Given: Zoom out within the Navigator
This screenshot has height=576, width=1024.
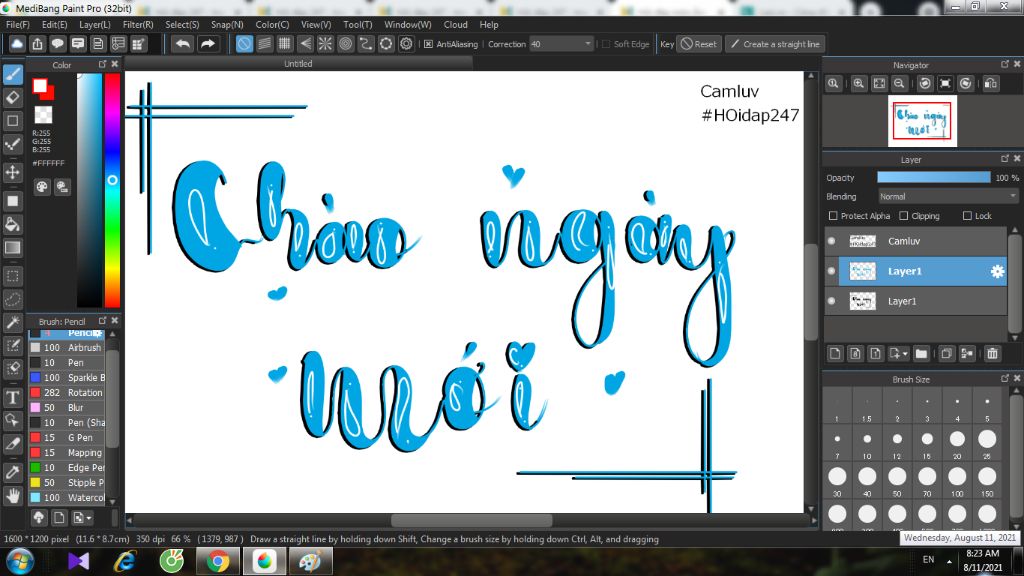Looking at the screenshot, I should [x=899, y=84].
